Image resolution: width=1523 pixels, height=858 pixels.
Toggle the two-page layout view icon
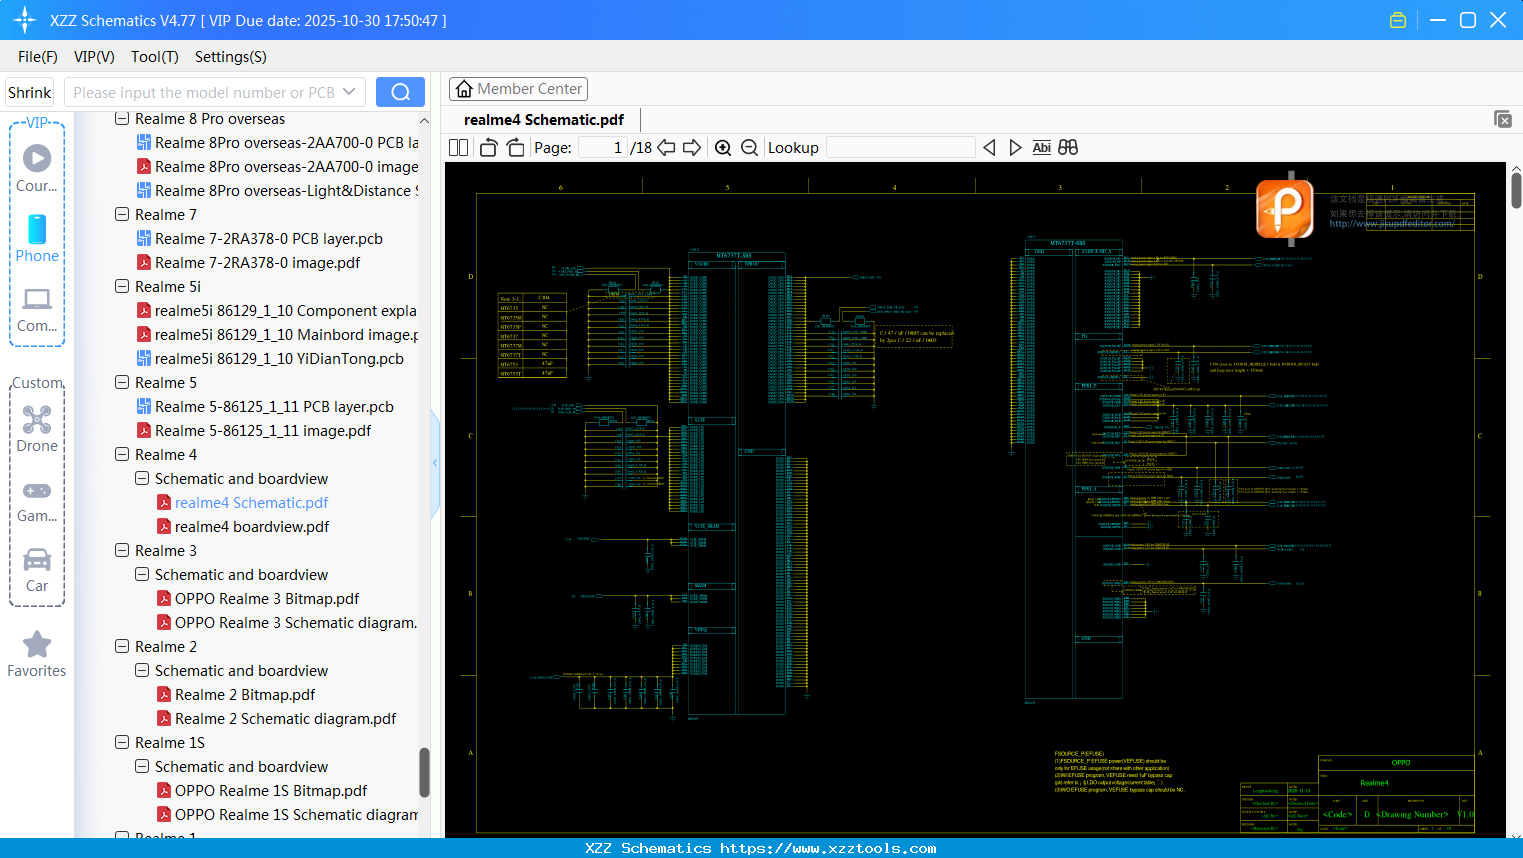[x=459, y=148]
